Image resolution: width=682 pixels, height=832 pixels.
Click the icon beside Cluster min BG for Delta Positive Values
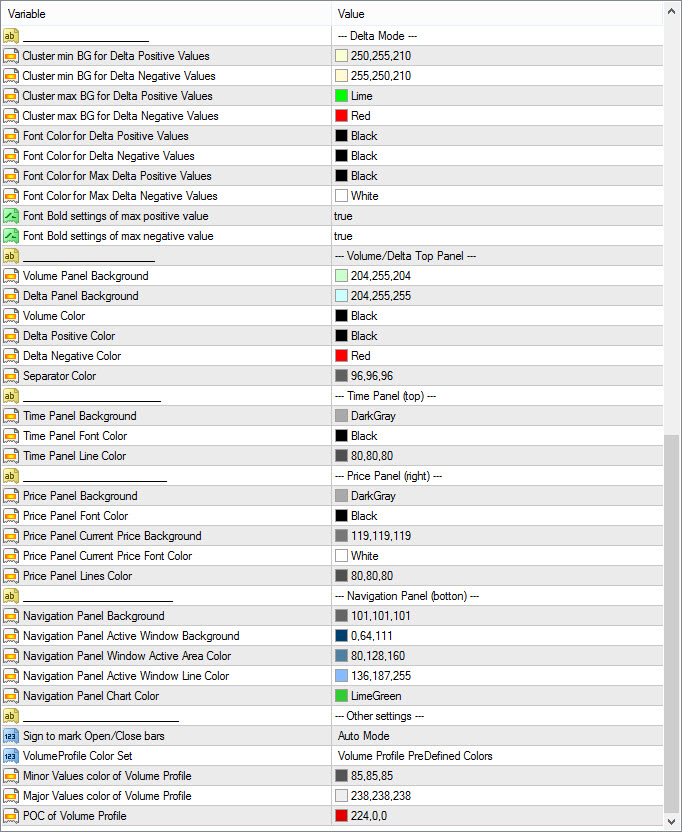pyautogui.click(x=10, y=56)
